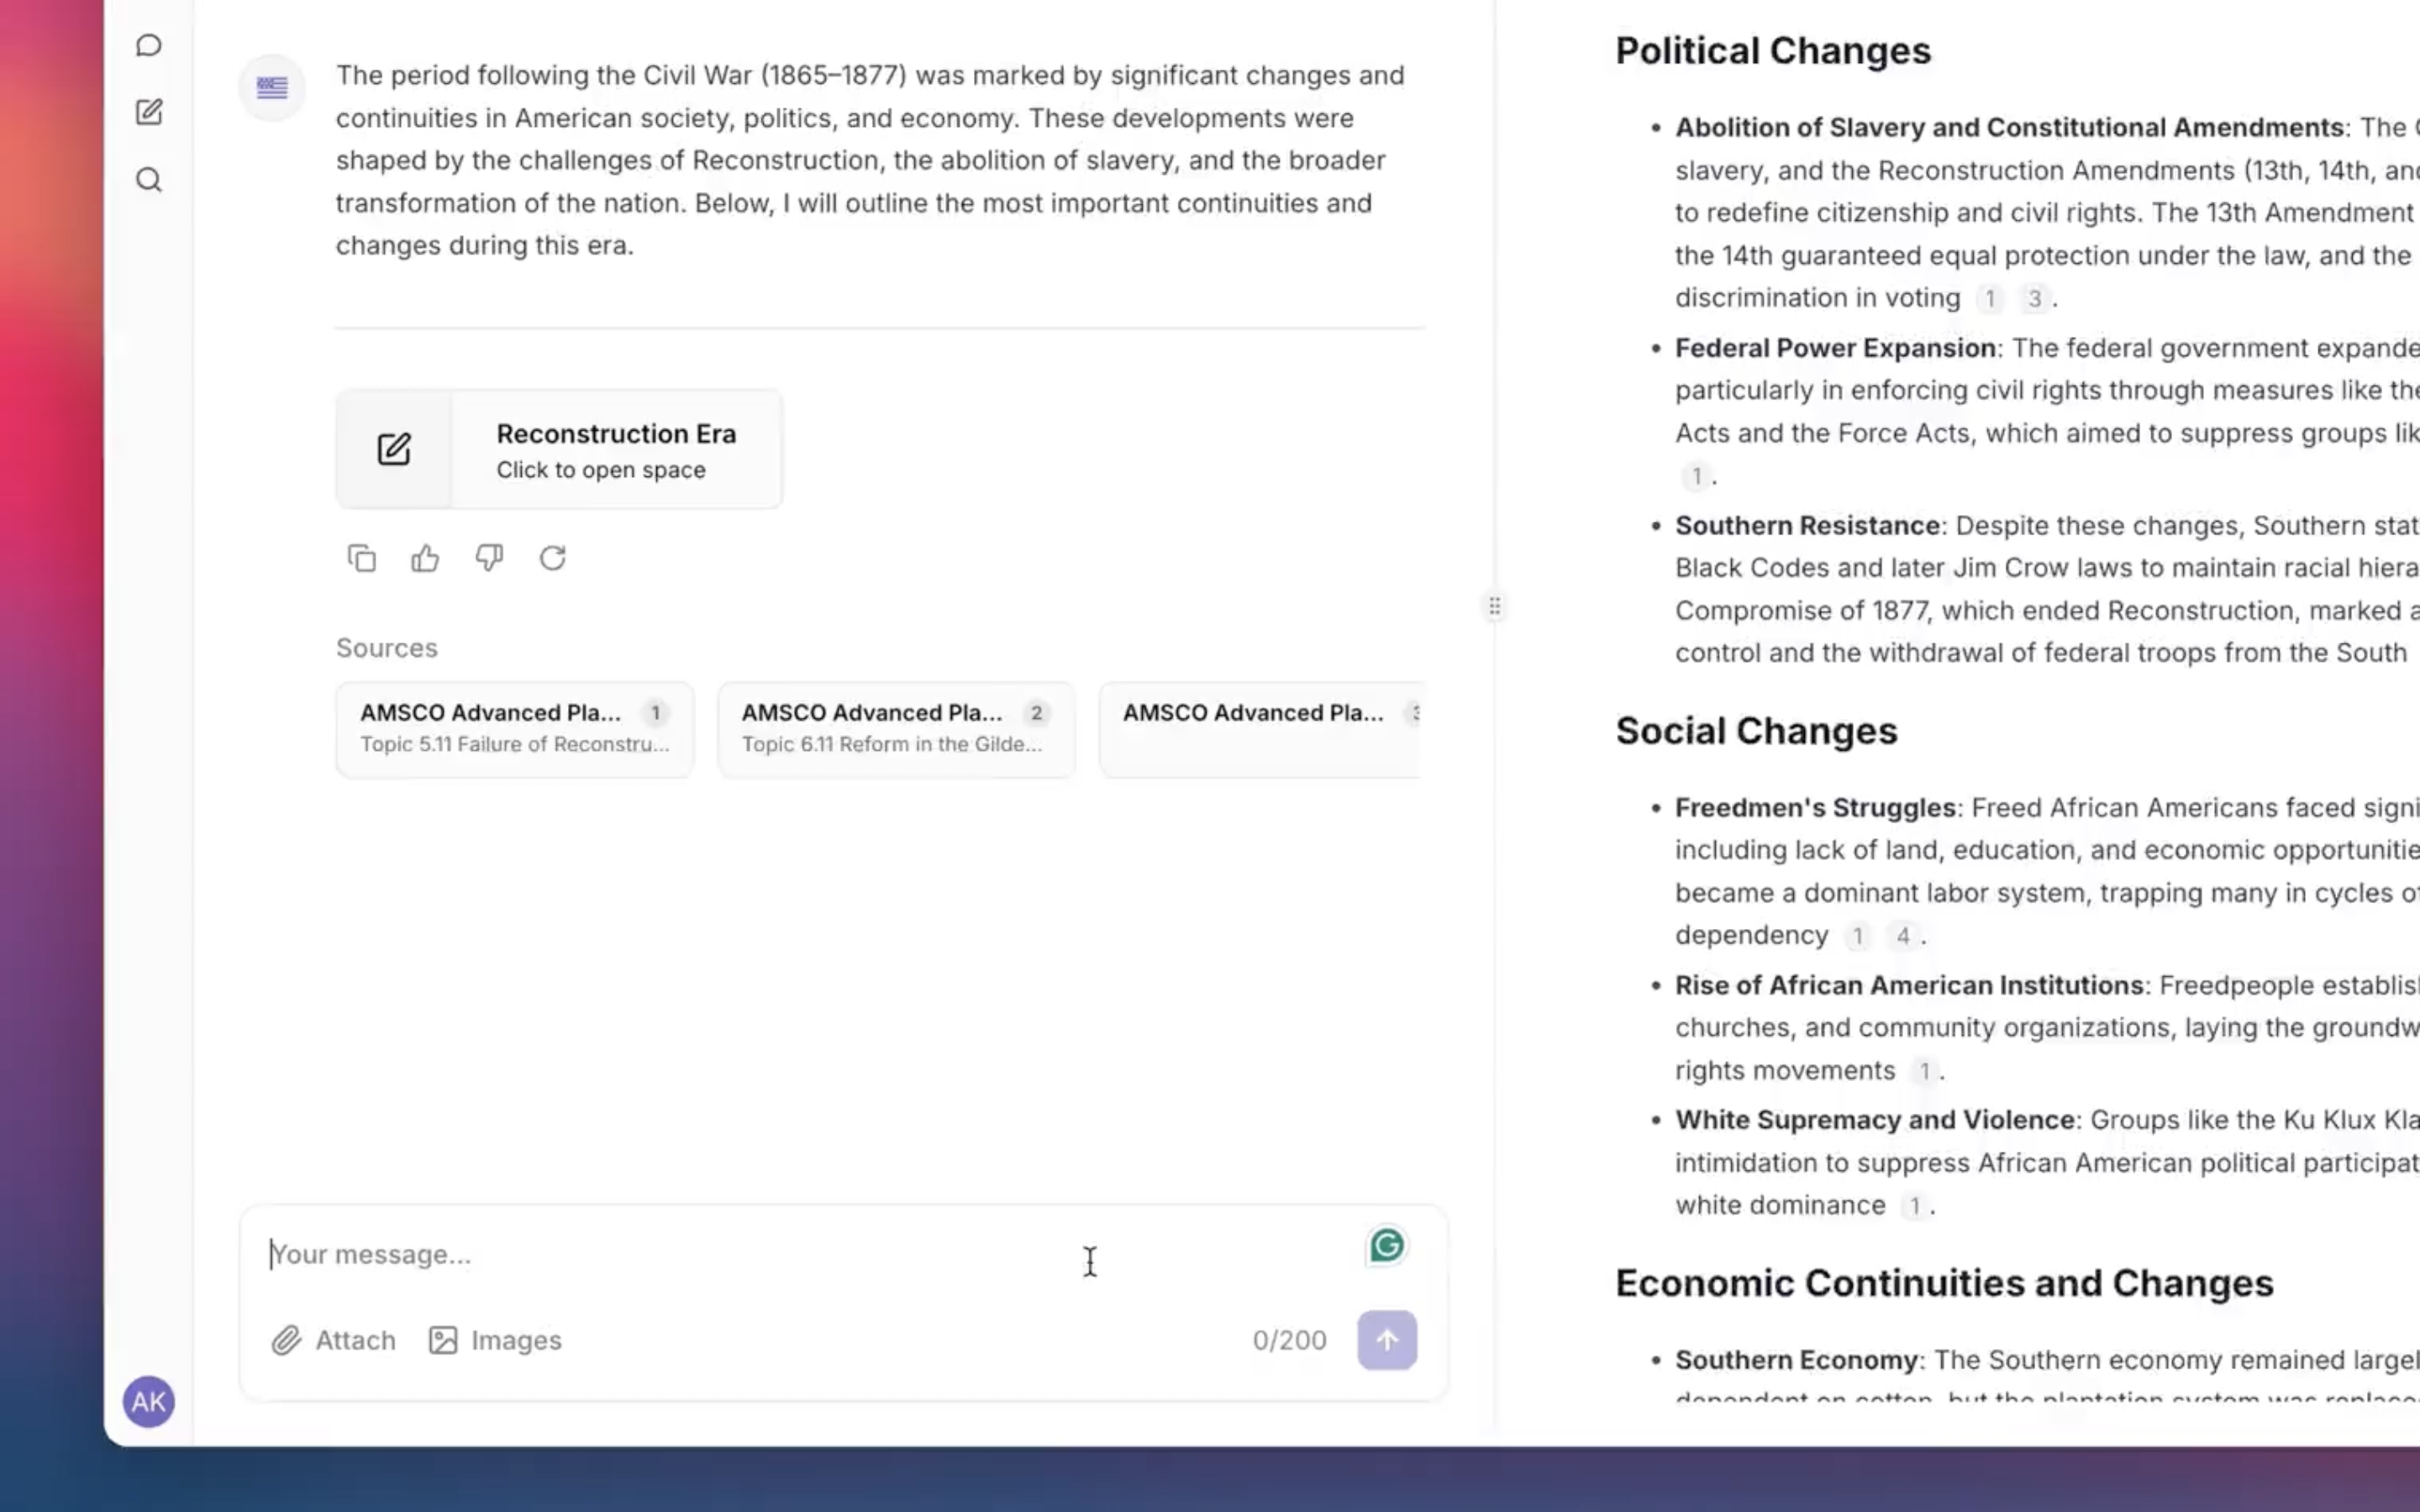Click citation 1 under Federal Power Expansion
2420x1512 pixels.
tap(1696, 476)
